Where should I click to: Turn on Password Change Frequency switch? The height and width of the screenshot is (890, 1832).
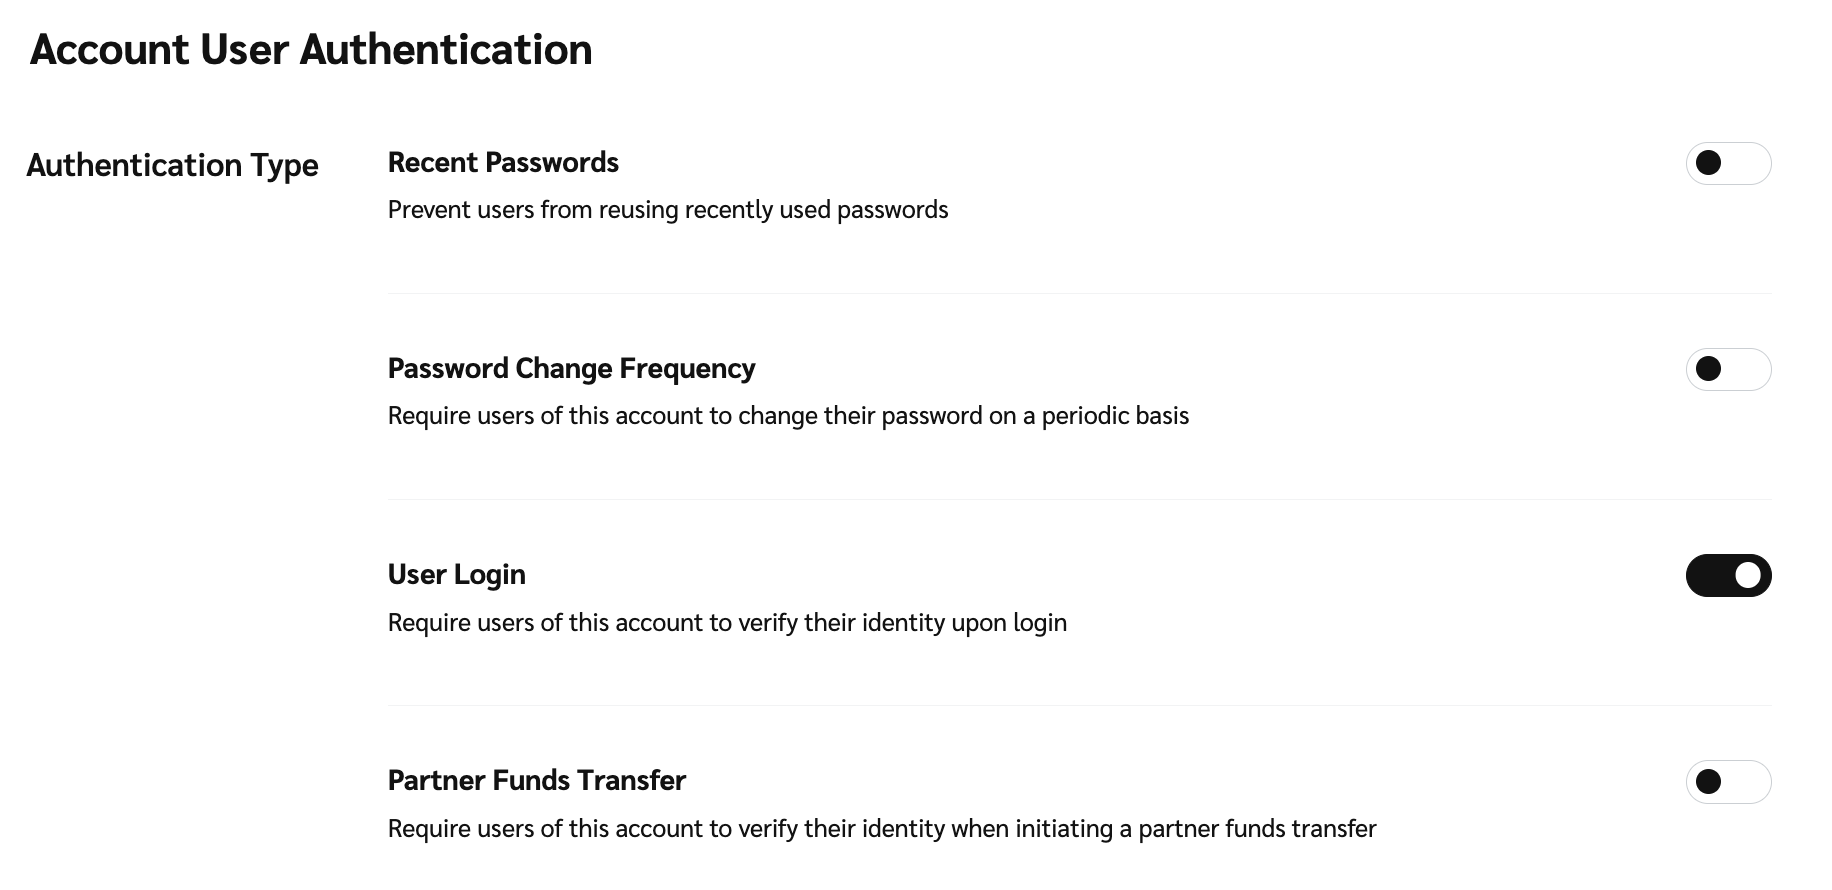[1728, 369]
